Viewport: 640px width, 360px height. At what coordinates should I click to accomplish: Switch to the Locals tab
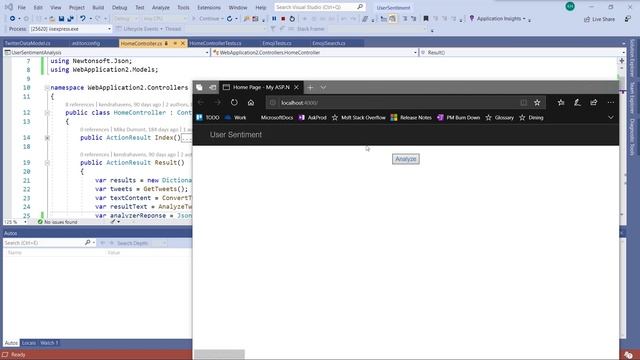coord(29,343)
